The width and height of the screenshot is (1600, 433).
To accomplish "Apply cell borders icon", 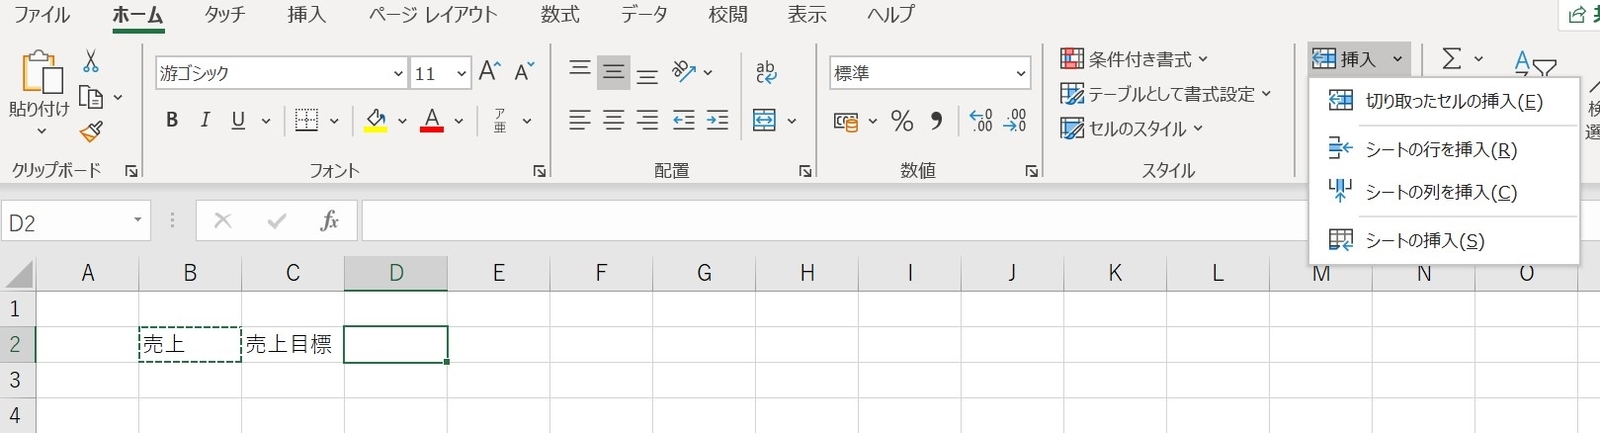I will 307,121.
